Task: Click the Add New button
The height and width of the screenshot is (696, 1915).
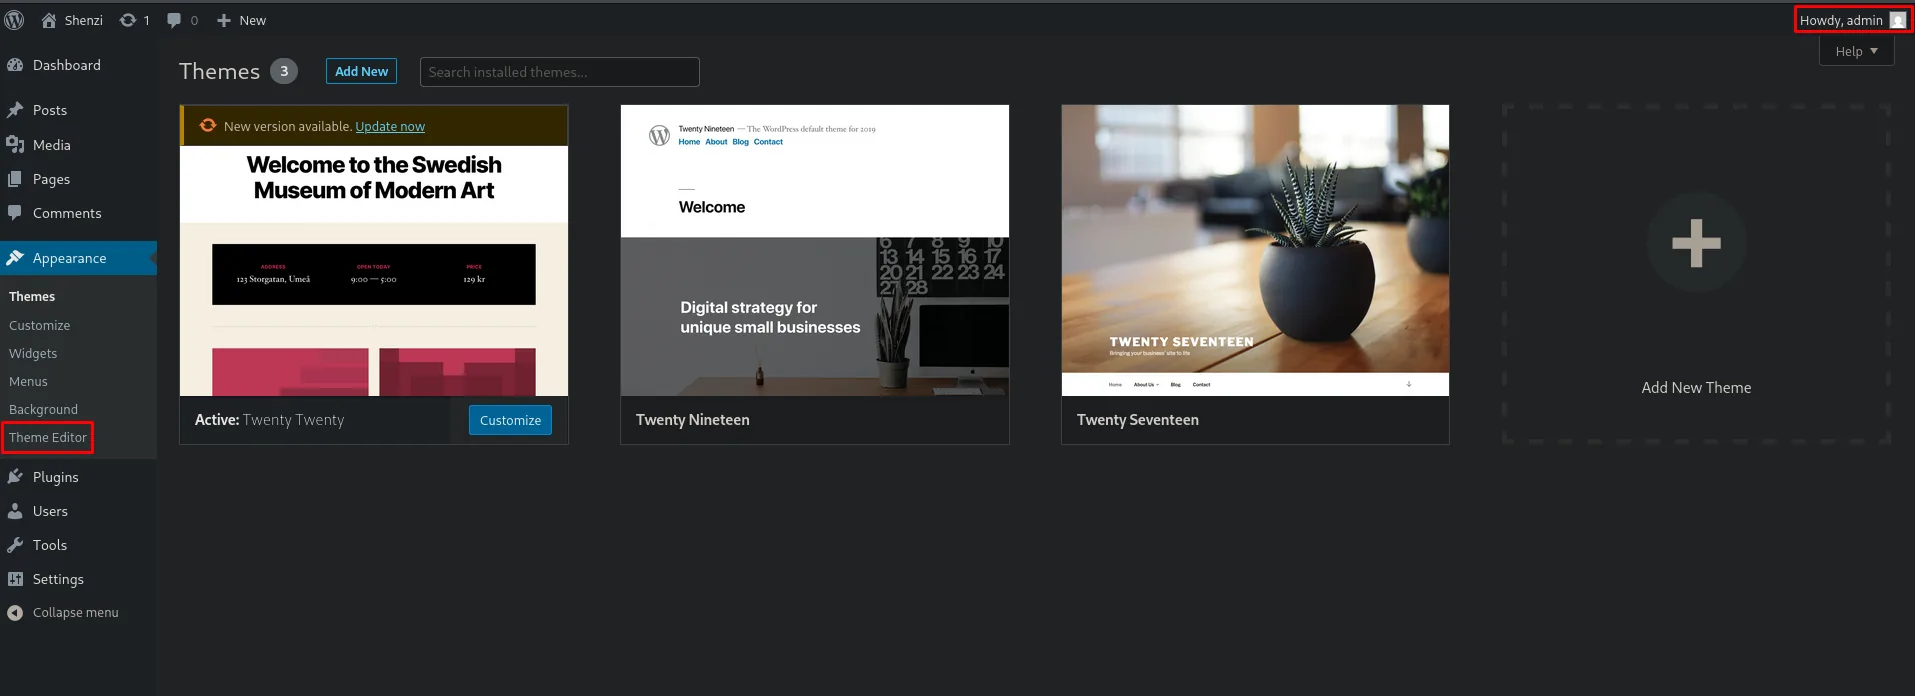Action: (361, 71)
